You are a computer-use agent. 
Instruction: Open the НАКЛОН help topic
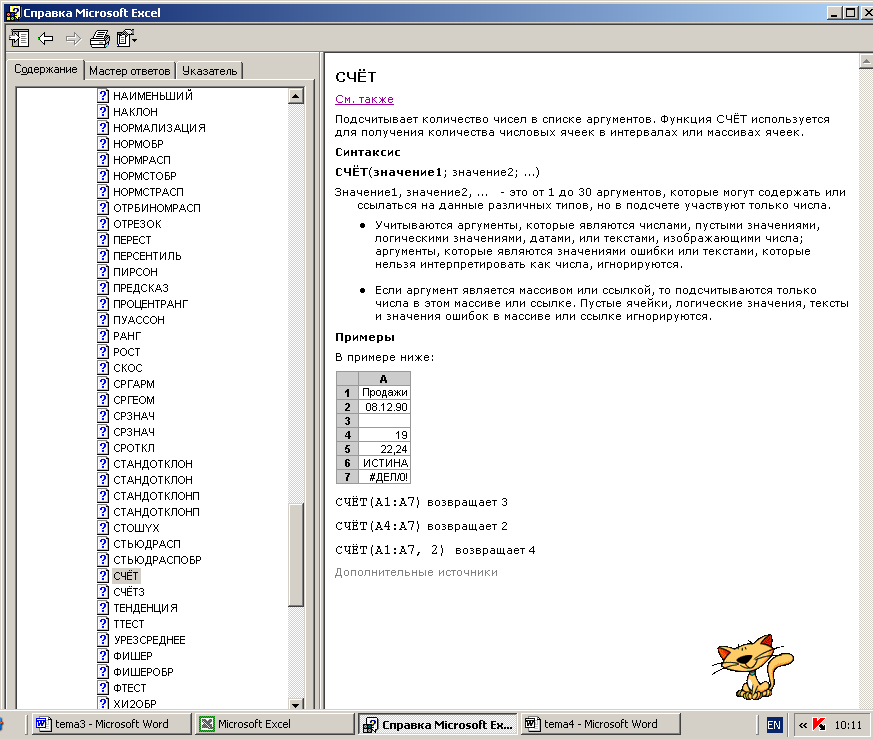(135, 112)
